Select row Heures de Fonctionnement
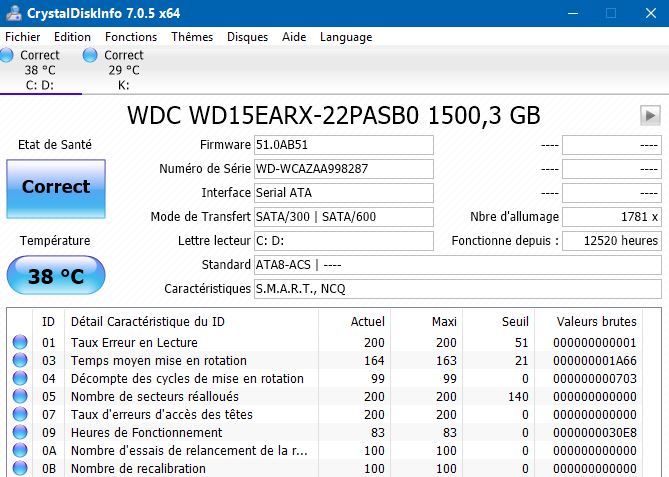The width and height of the screenshot is (669, 477). coord(326,432)
